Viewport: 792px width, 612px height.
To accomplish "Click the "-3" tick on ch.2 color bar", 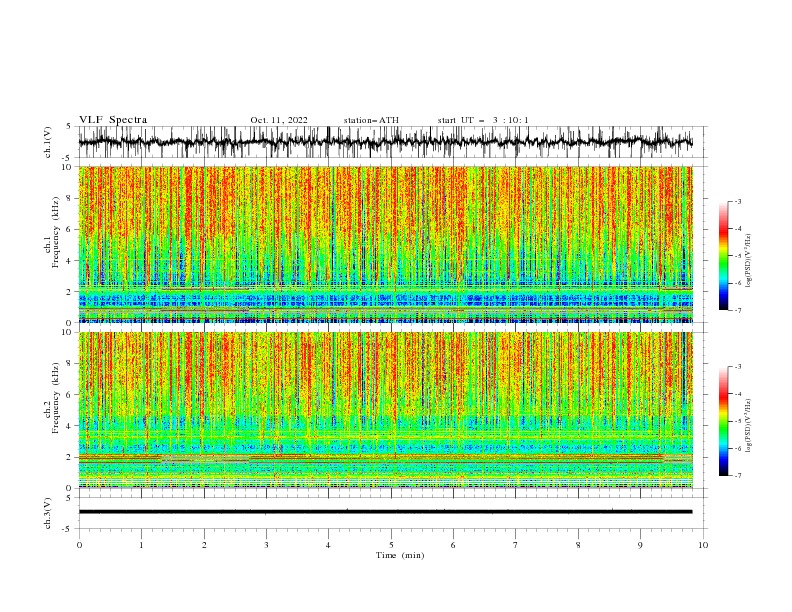I will pos(738,367).
